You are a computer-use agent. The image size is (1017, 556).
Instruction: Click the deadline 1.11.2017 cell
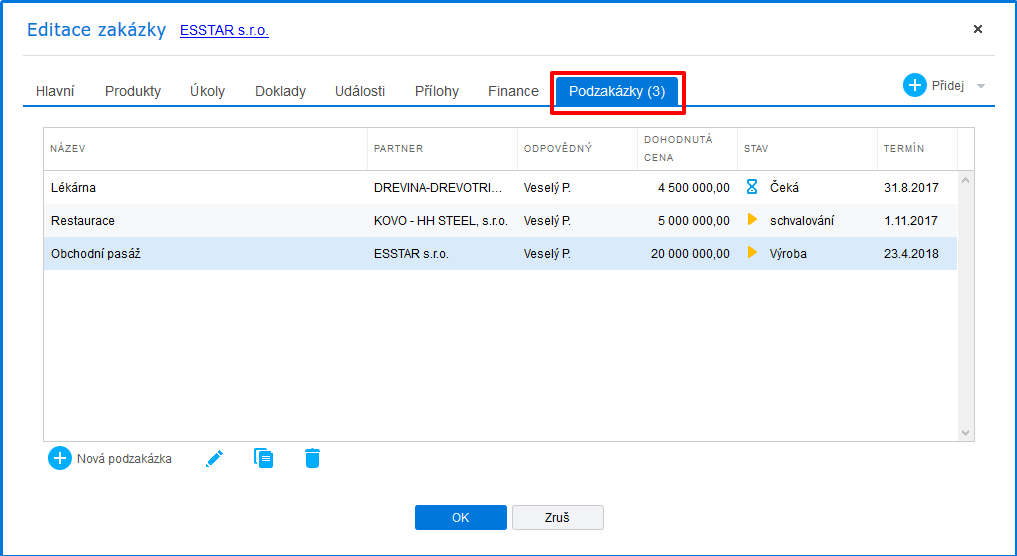click(911, 221)
